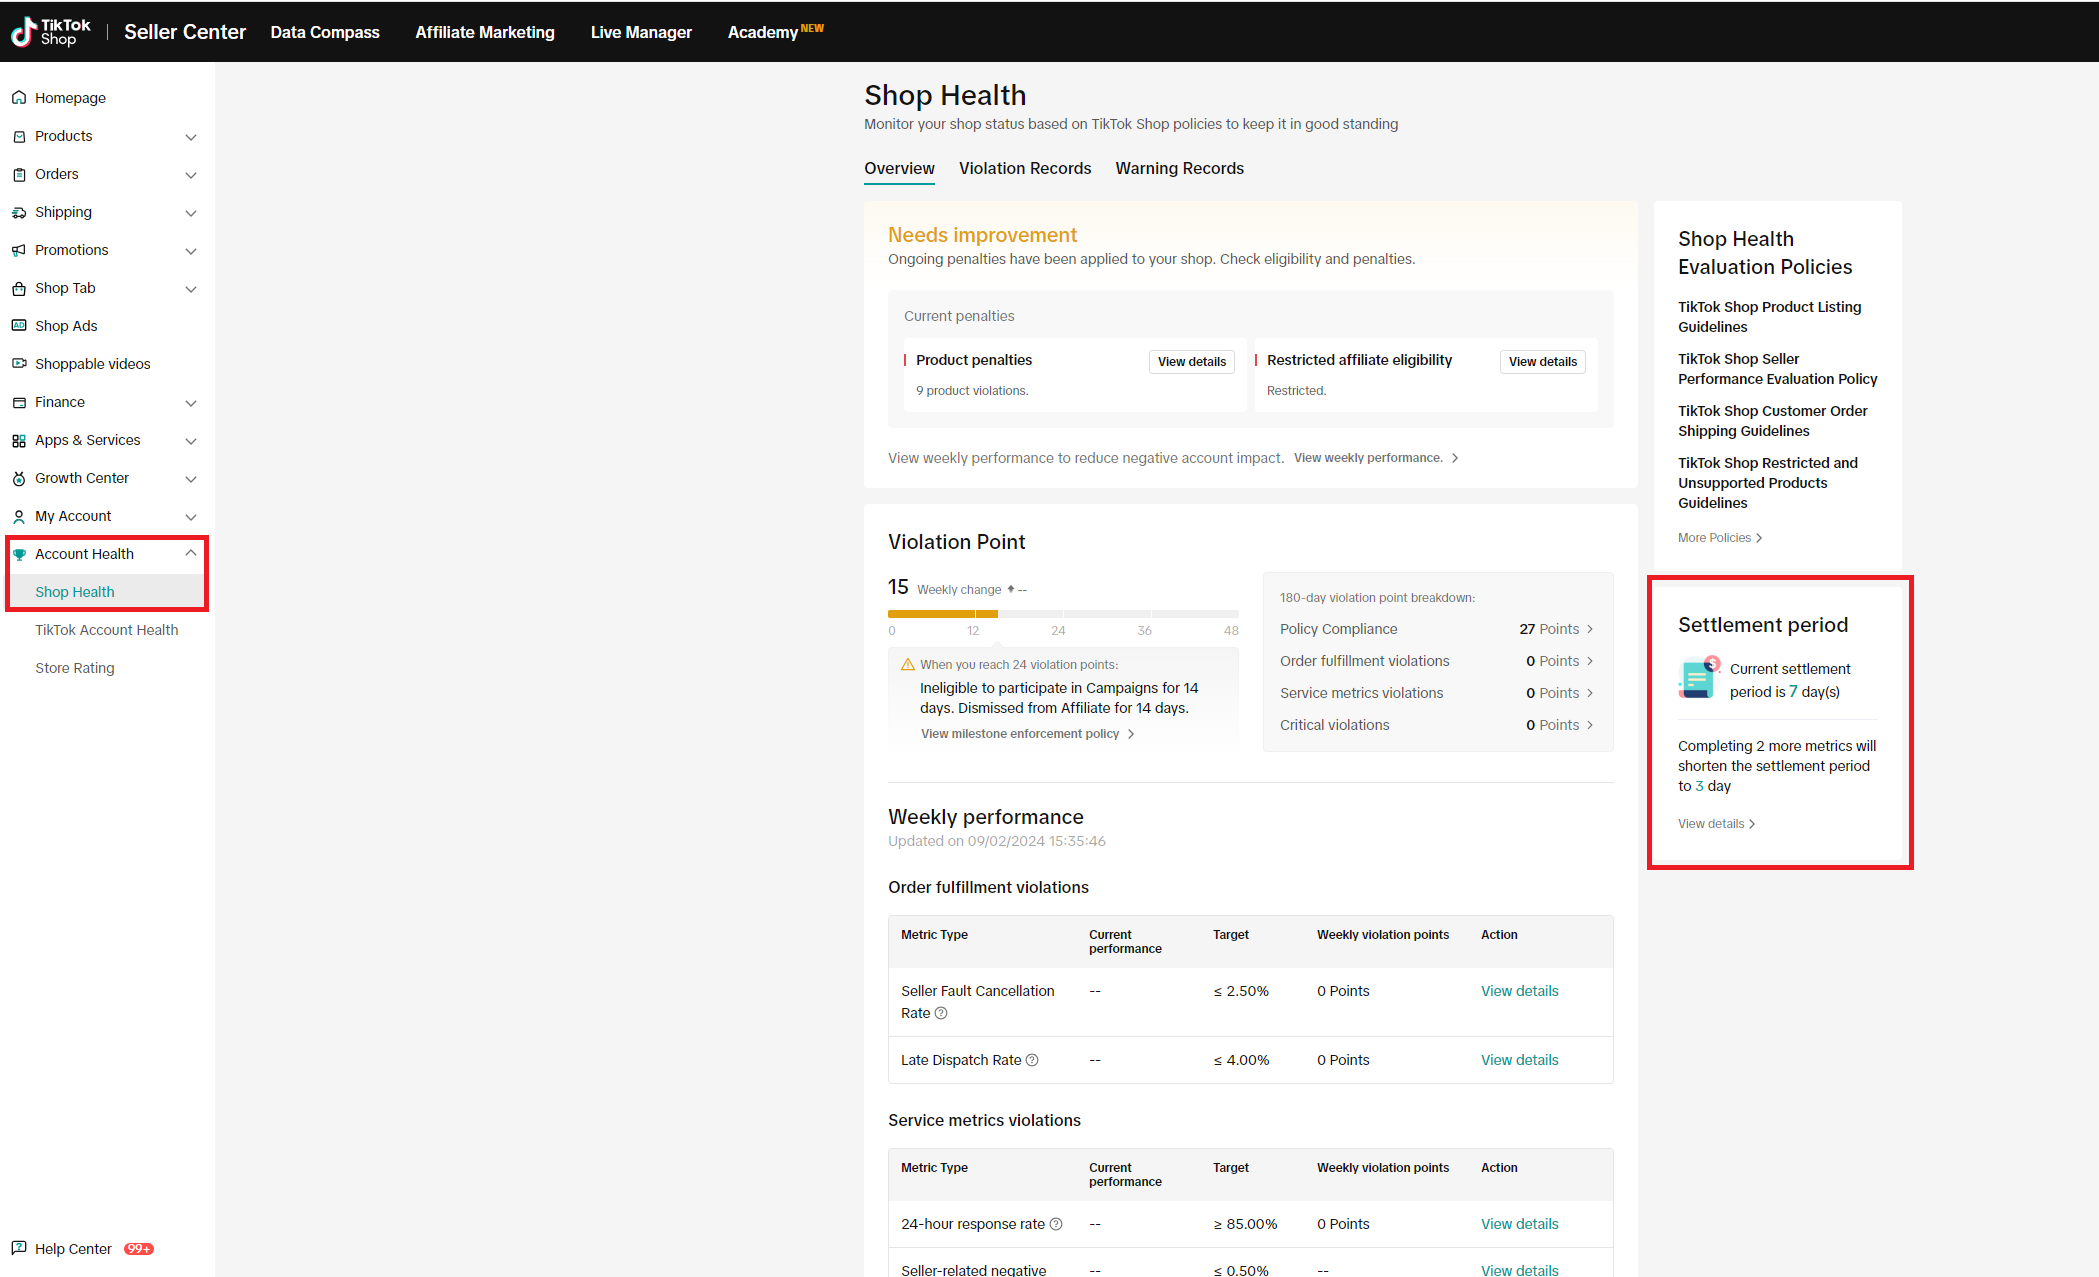Click the Seller Fault Cancellation Rate help icon
Image resolution: width=2099 pixels, height=1277 pixels.
tap(941, 1013)
